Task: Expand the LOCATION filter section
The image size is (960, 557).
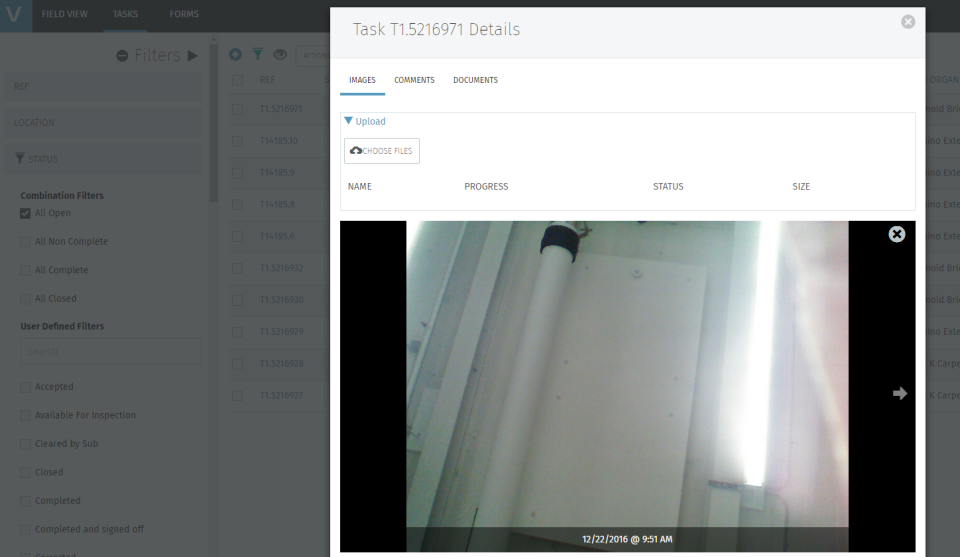Action: click(103, 122)
